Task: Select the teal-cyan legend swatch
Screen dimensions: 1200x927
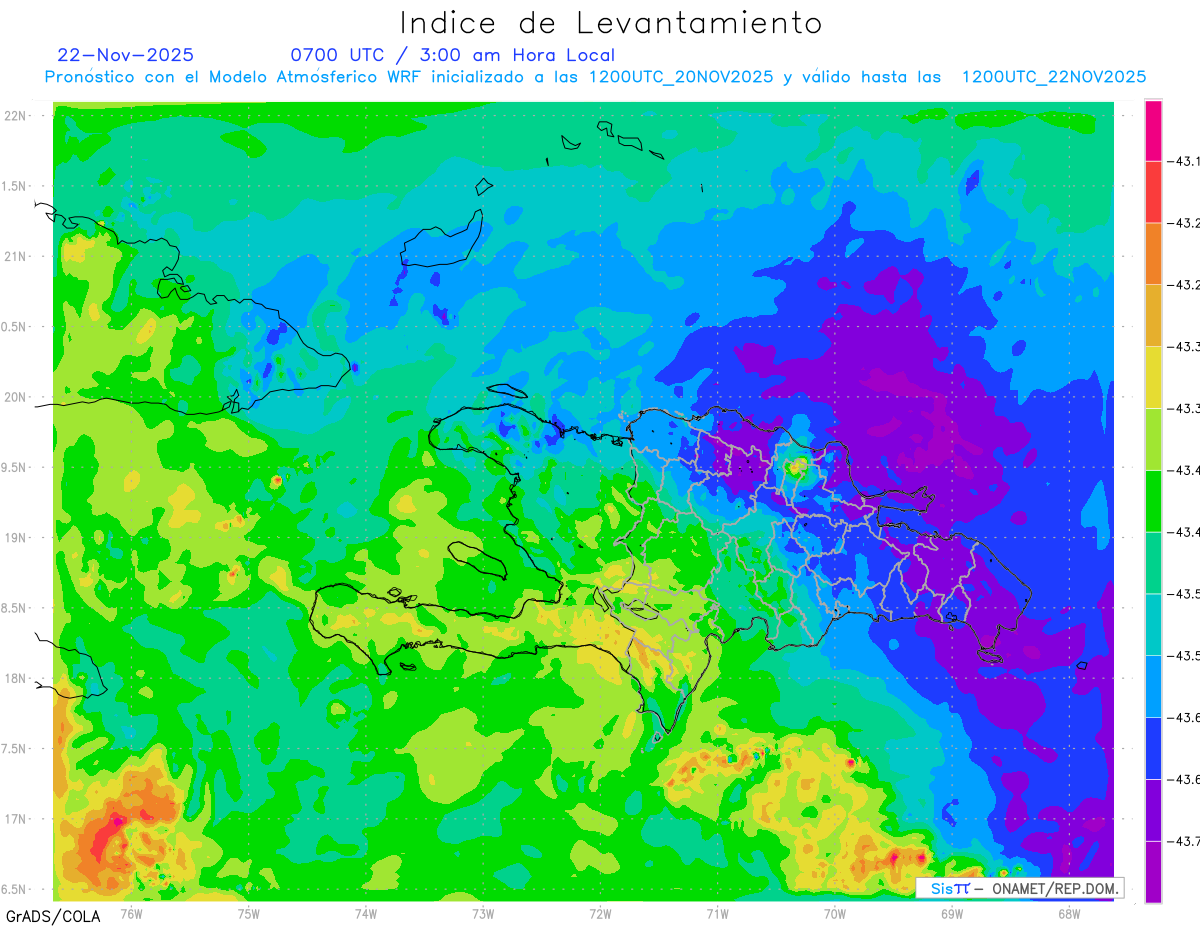Action: point(1153,625)
